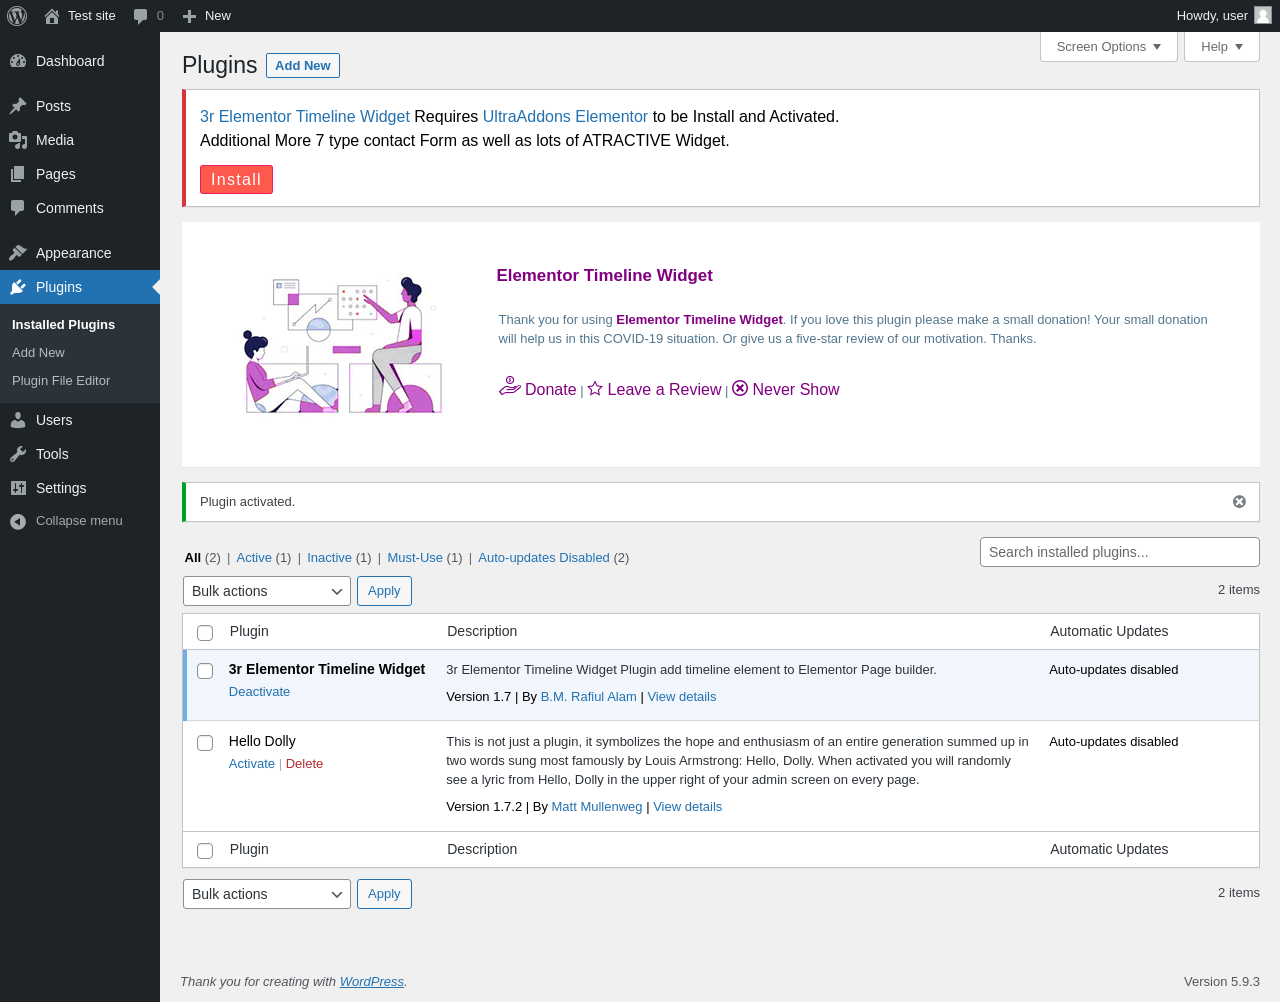1280x1002 pixels.
Task: Open the comments bubble in admin bar
Action: pos(141,16)
